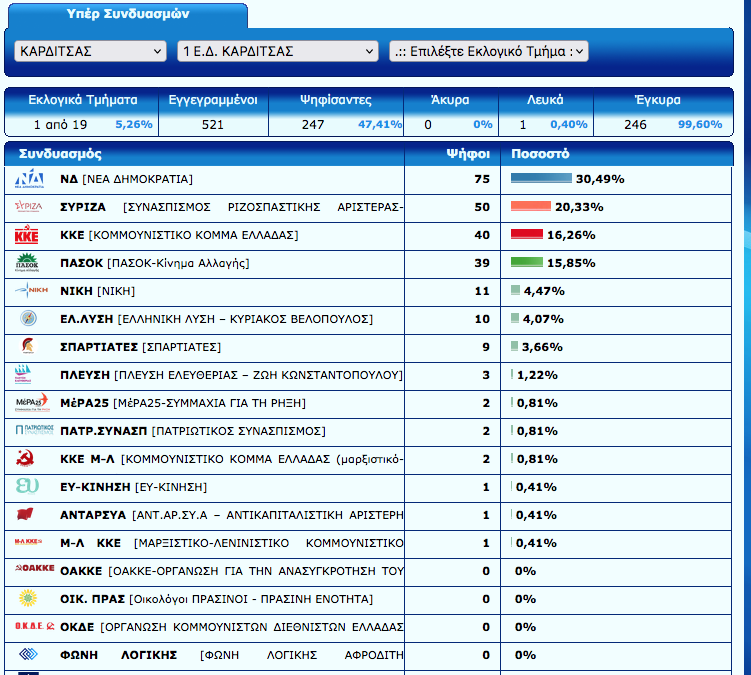Click the Συνδυασμός column header
The image size is (751, 675).
[61, 155]
